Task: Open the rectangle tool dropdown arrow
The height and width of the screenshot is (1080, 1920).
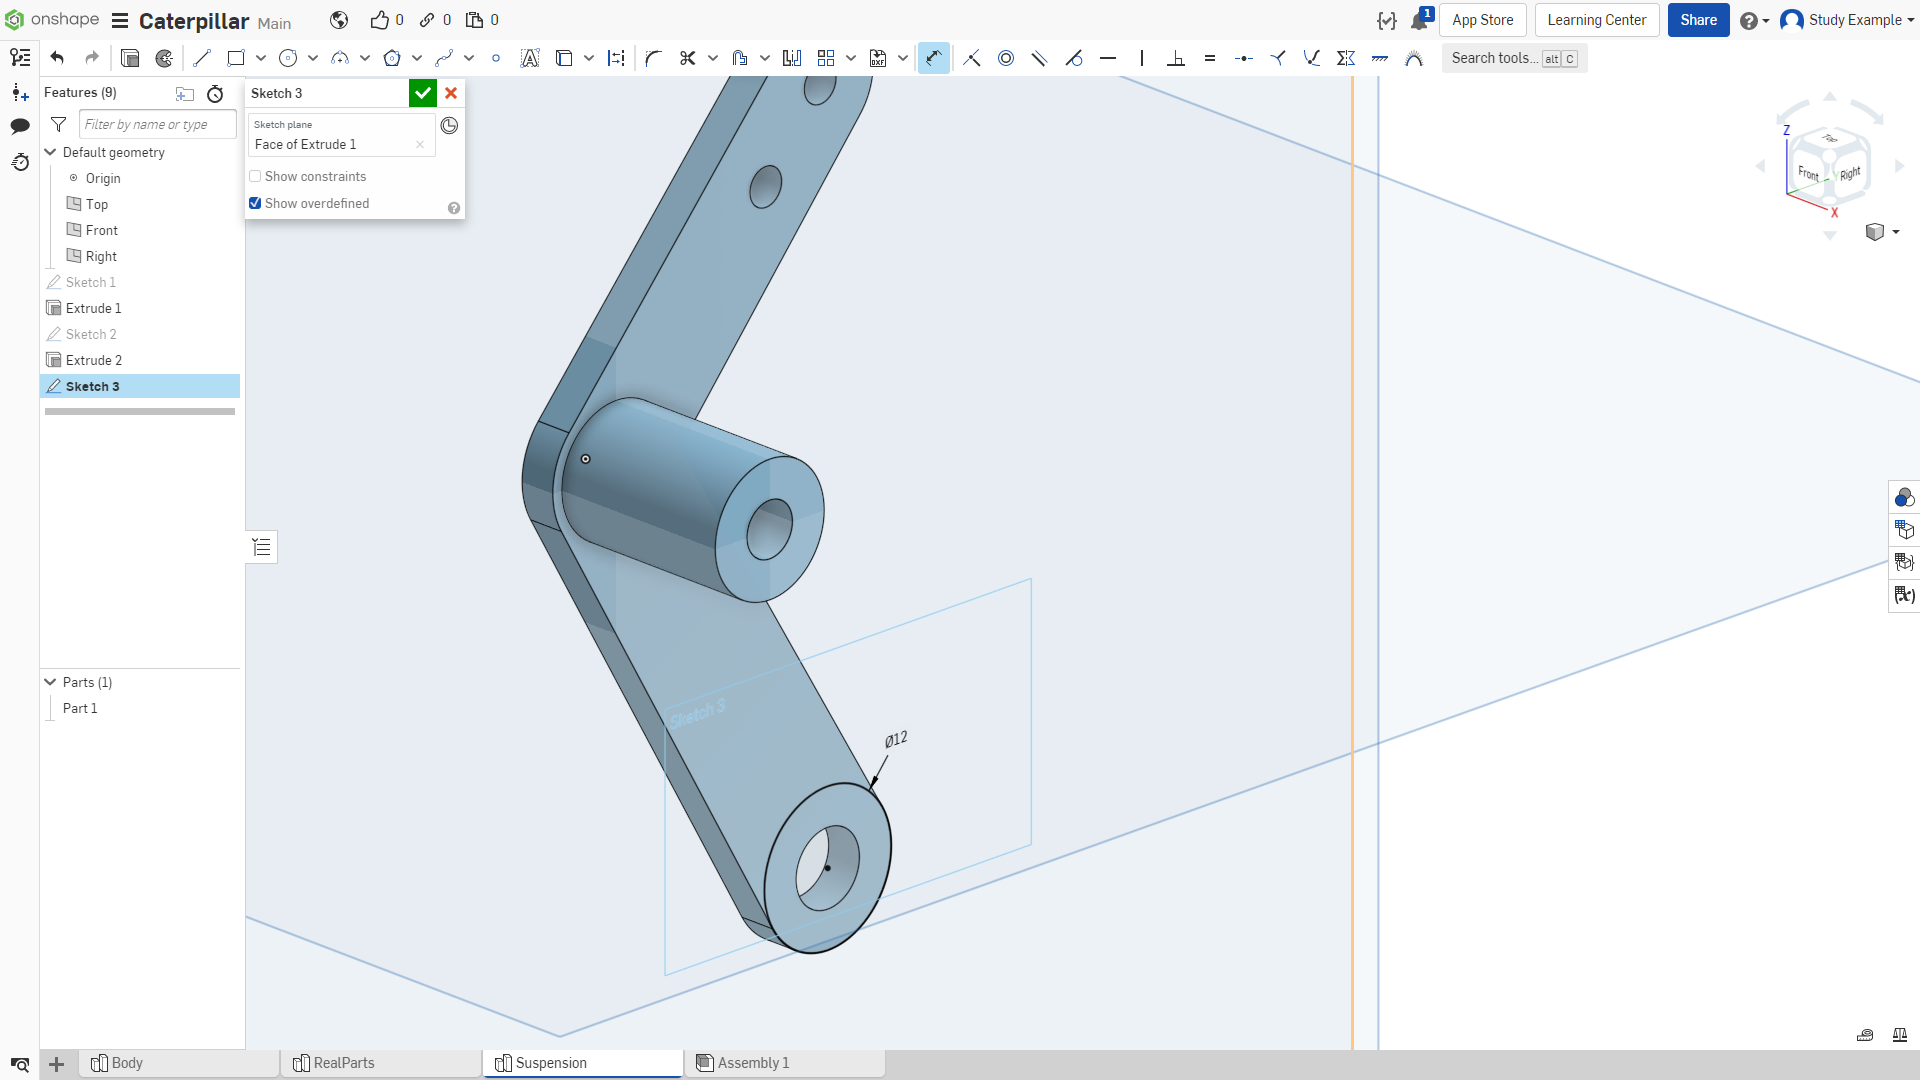Action: pos(261,58)
